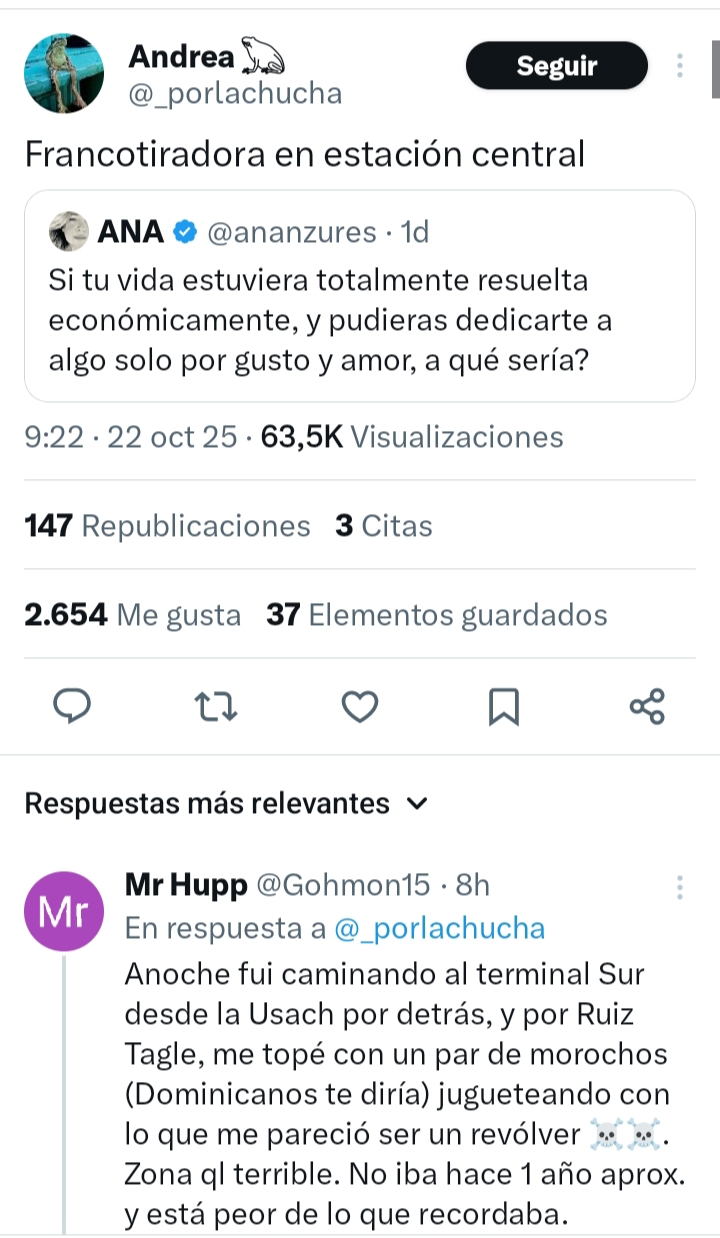Open Mr Hupp reply three-dot menu
Viewport: 720px width, 1238px height.
[680, 887]
